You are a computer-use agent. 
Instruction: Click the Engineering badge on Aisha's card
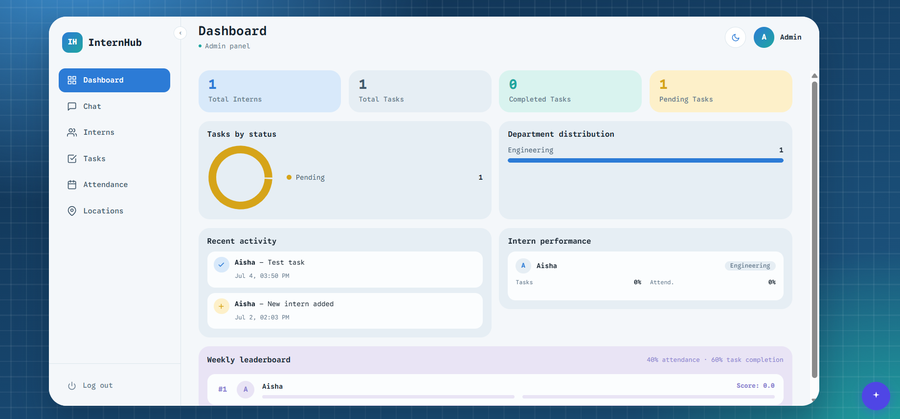(750, 266)
